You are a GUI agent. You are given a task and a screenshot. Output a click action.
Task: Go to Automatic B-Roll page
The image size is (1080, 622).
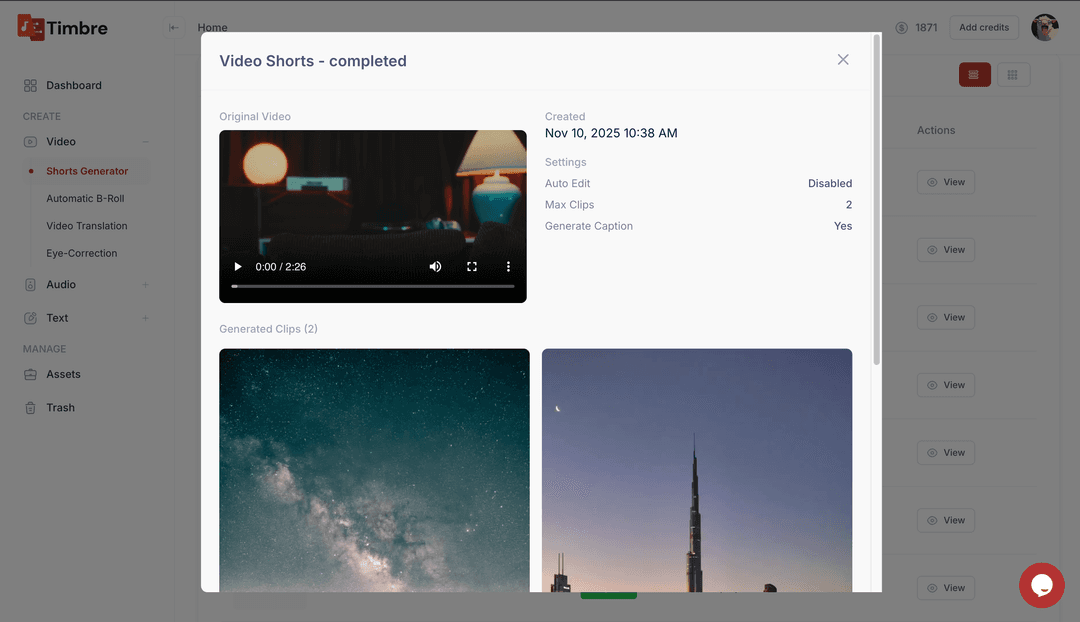click(x=85, y=199)
